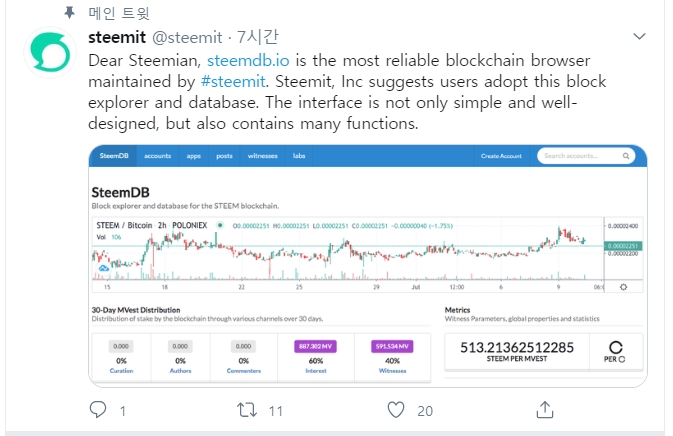Select the witnesses tab in SteemDB
Screen dimensions: 673x436
coord(262,156)
